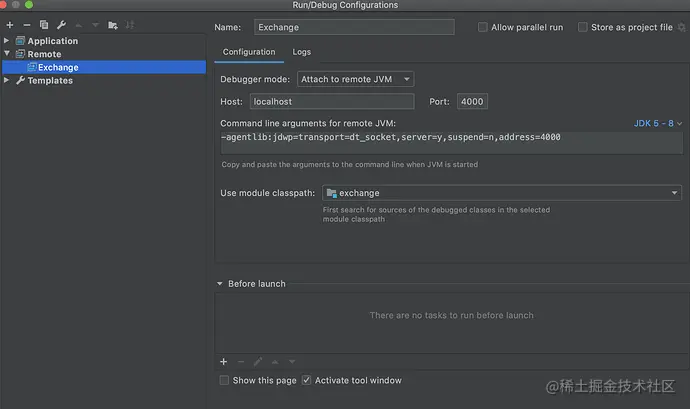Uncheck Activate tool window
Image resolution: width=690 pixels, height=409 pixels.
tap(307, 380)
